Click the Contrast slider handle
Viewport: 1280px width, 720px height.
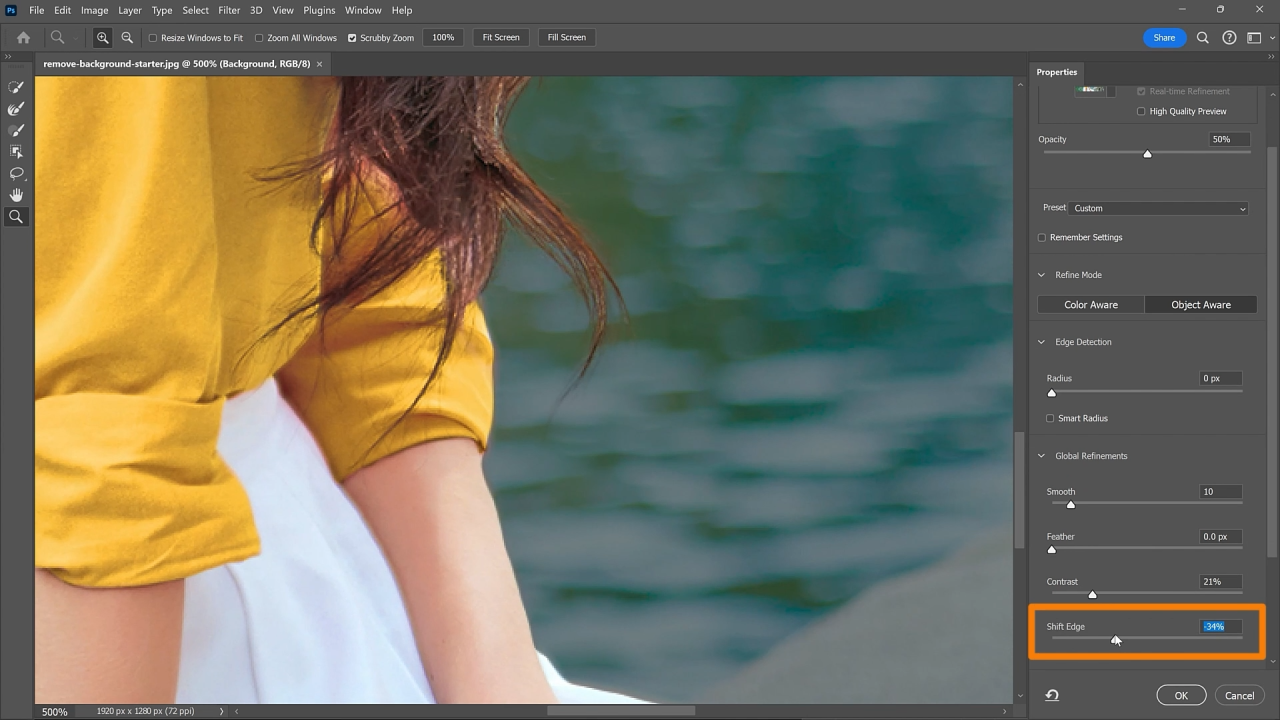click(x=1092, y=595)
